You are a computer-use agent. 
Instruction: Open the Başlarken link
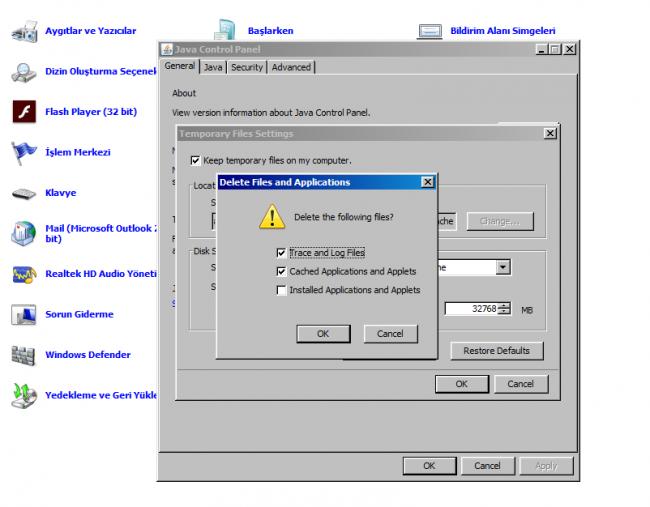[271, 31]
